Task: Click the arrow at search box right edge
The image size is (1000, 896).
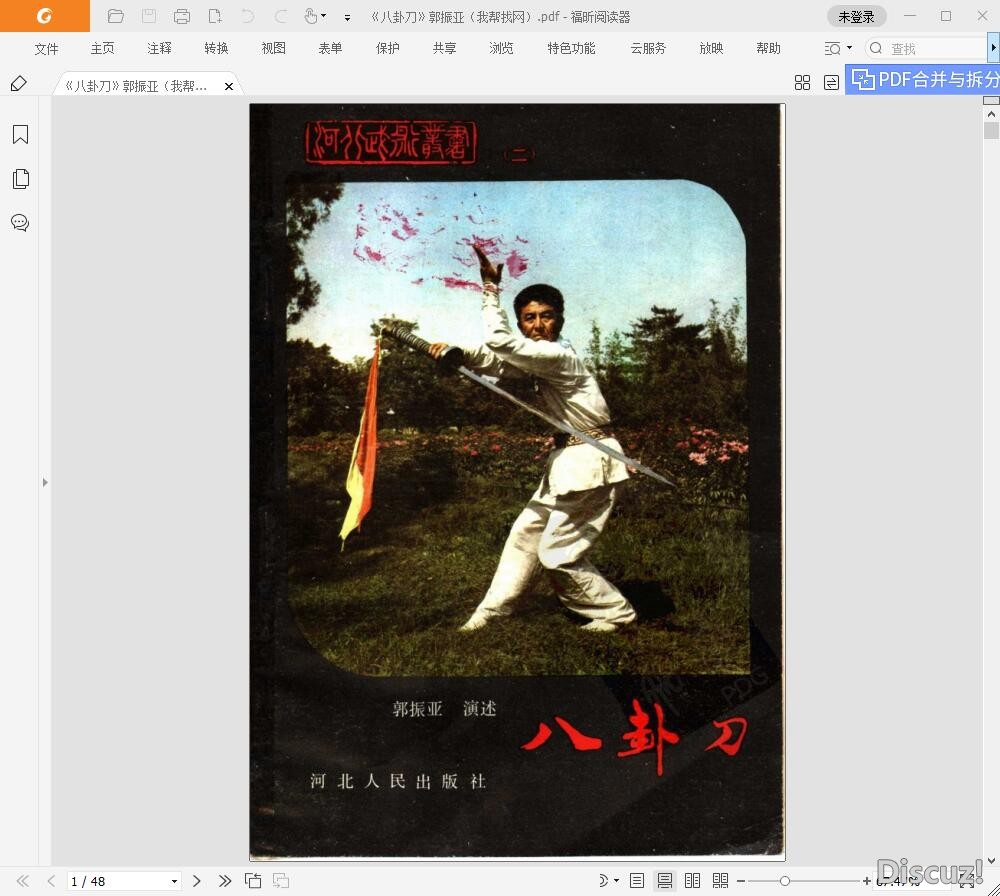Action: 993,48
